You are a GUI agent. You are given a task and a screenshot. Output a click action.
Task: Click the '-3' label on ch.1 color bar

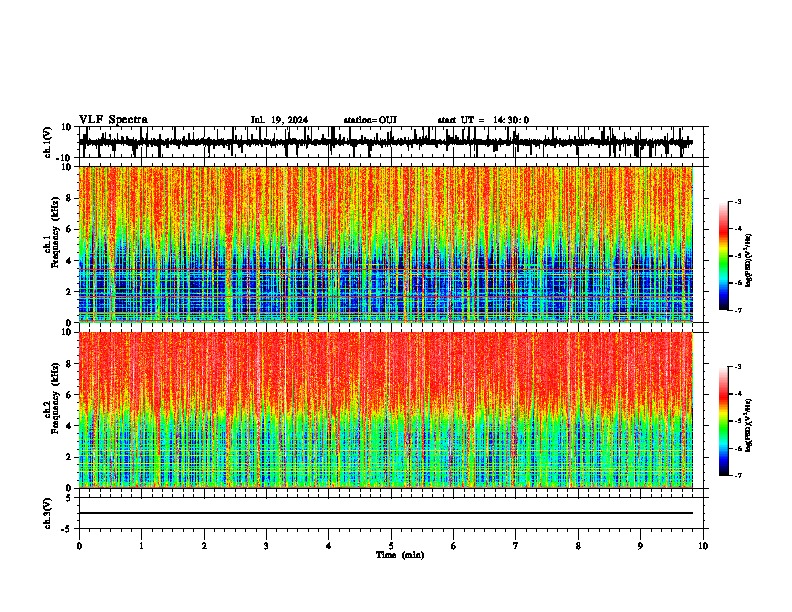[x=738, y=201]
